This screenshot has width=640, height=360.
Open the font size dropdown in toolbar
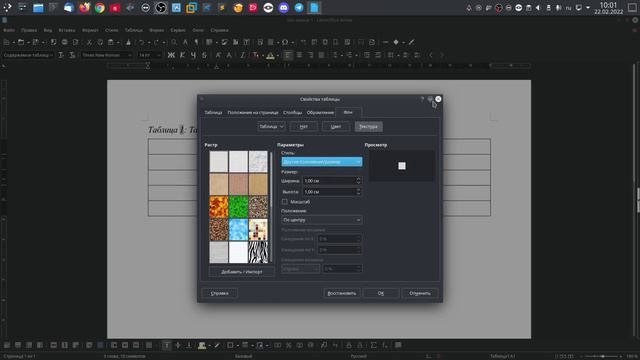tap(149, 55)
